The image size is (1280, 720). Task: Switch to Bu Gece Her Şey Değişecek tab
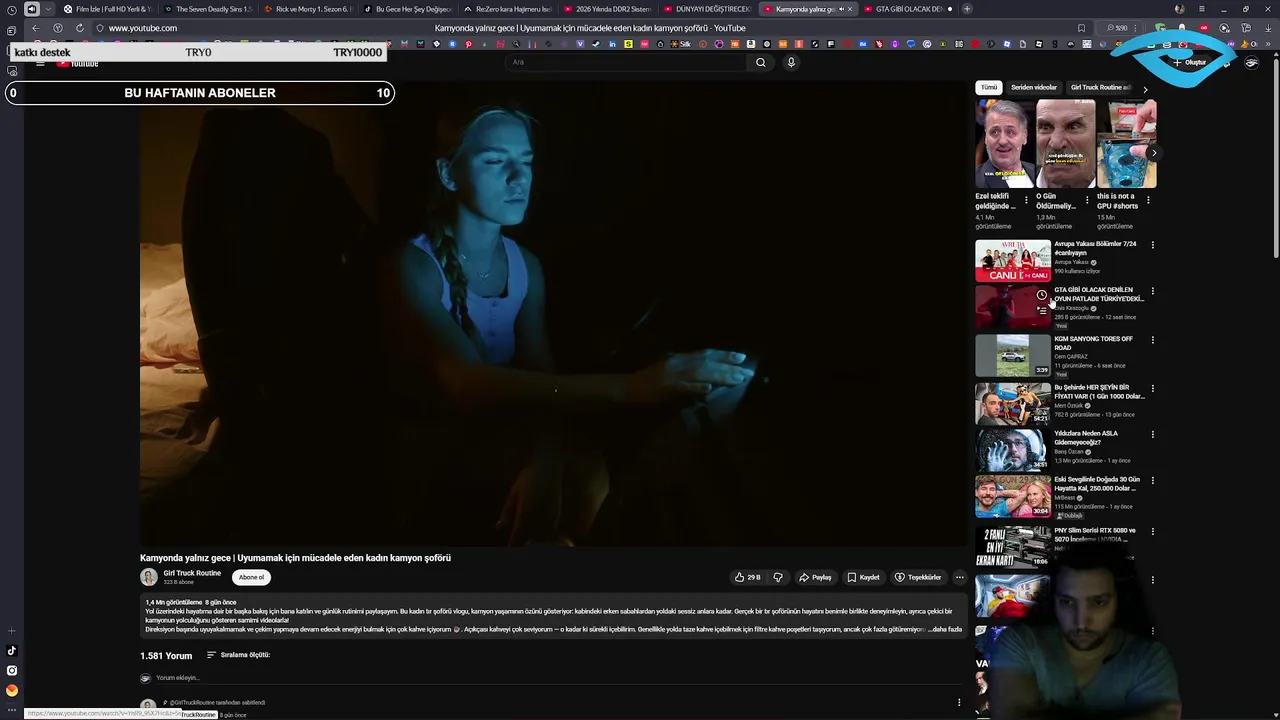click(408, 9)
